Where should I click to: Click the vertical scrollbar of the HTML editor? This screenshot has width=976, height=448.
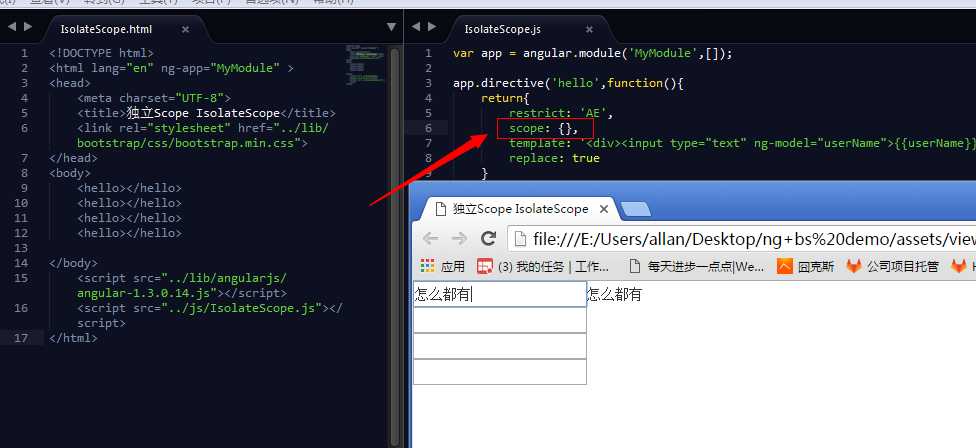[394, 246]
